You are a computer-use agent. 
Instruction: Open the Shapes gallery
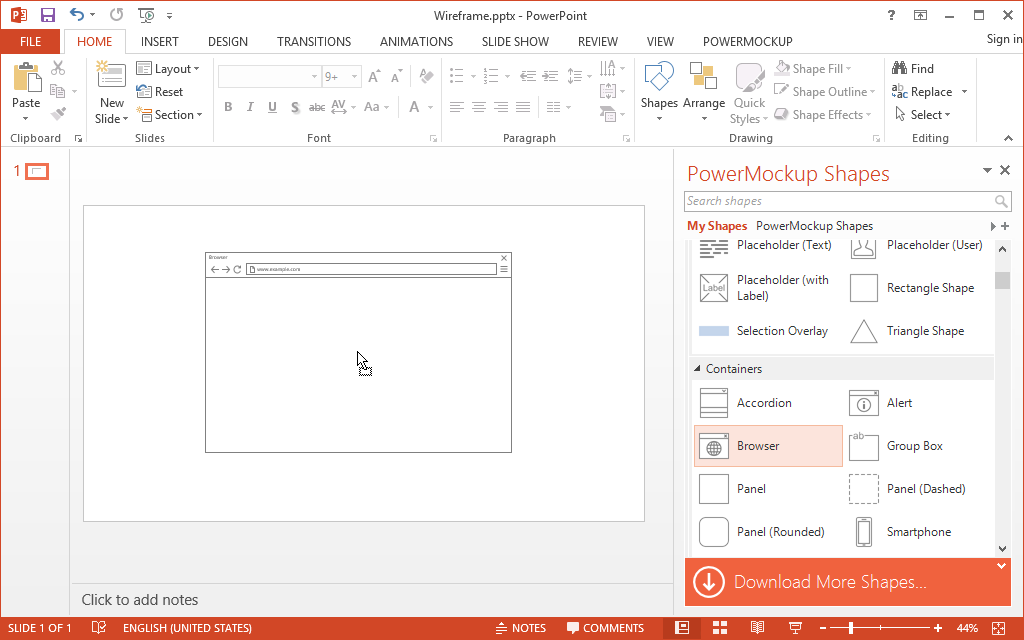[659, 91]
